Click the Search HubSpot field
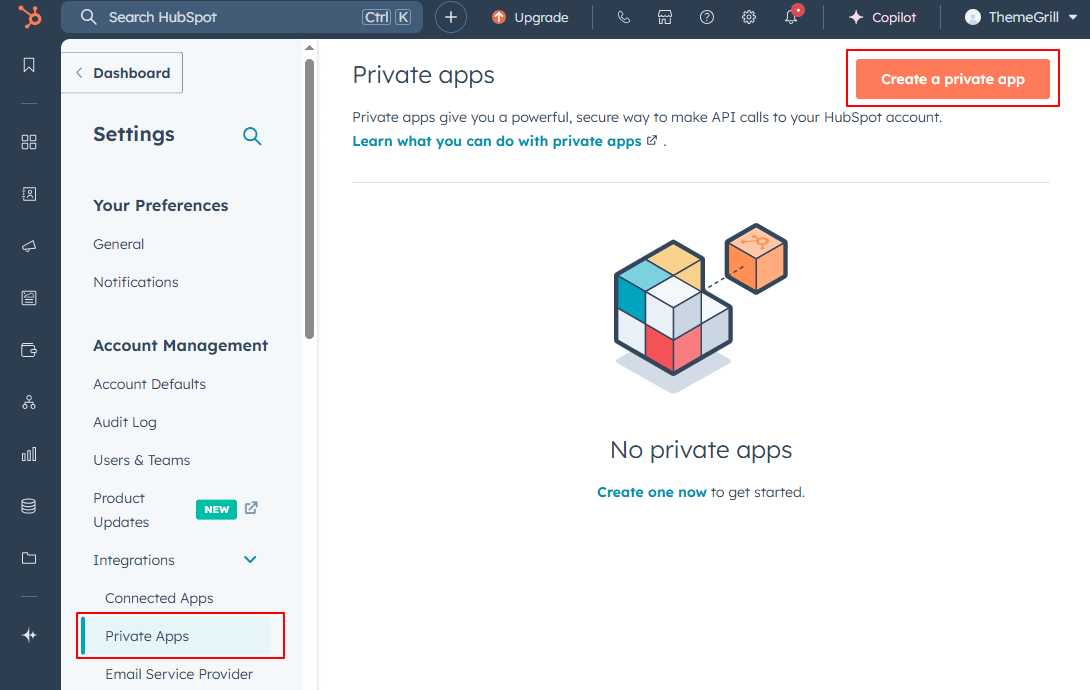 [242, 17]
